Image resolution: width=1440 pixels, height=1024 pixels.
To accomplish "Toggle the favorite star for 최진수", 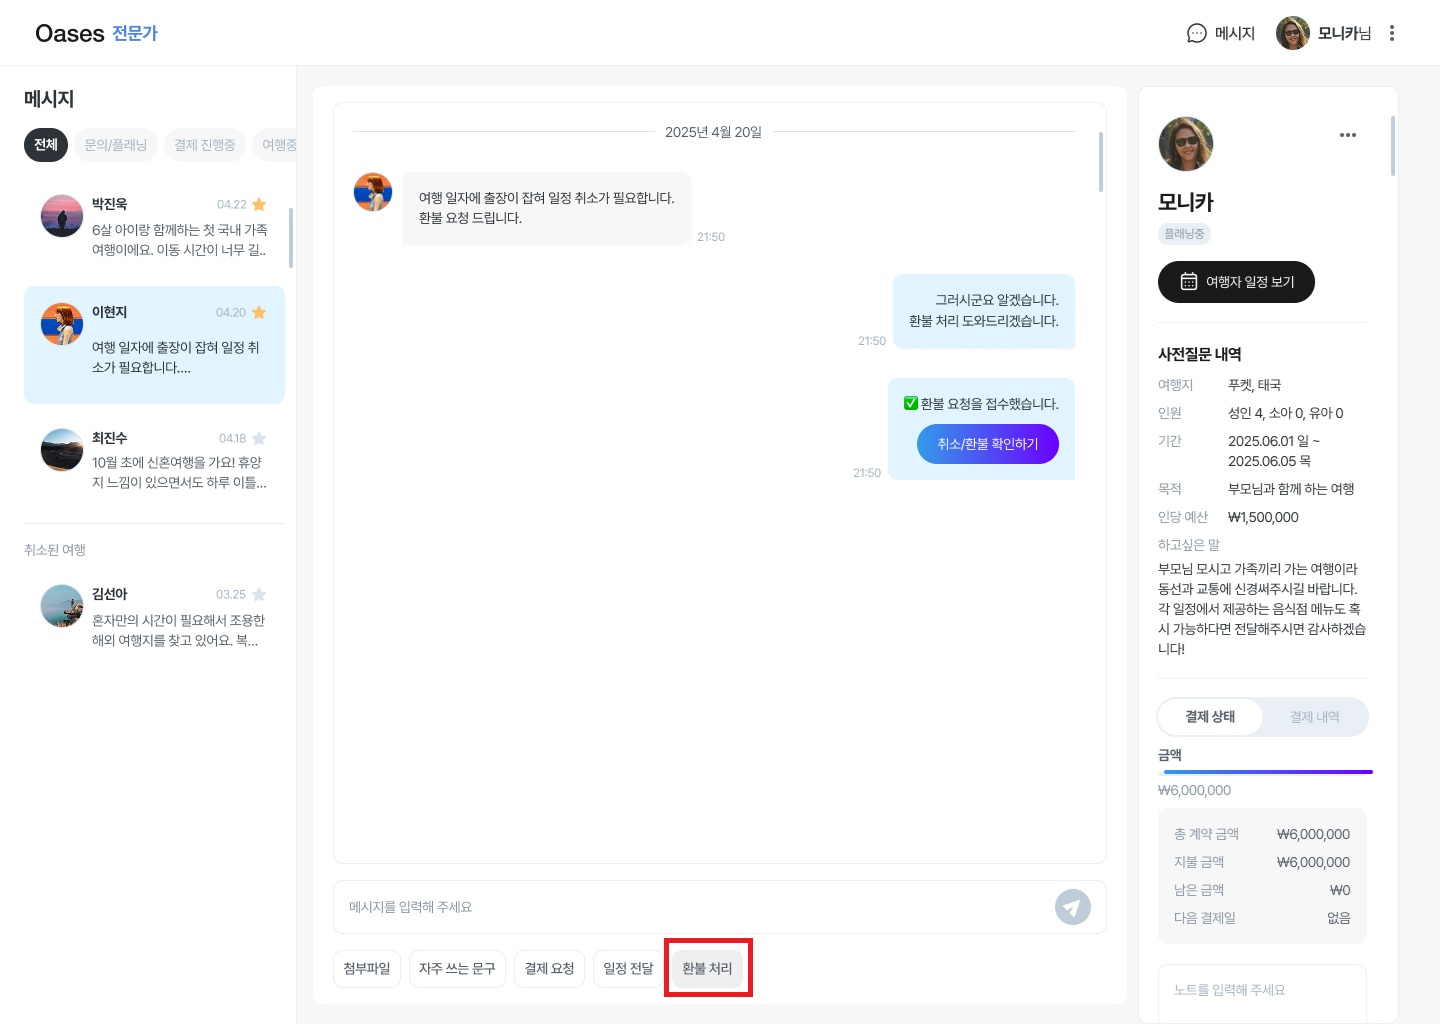I will click(259, 438).
